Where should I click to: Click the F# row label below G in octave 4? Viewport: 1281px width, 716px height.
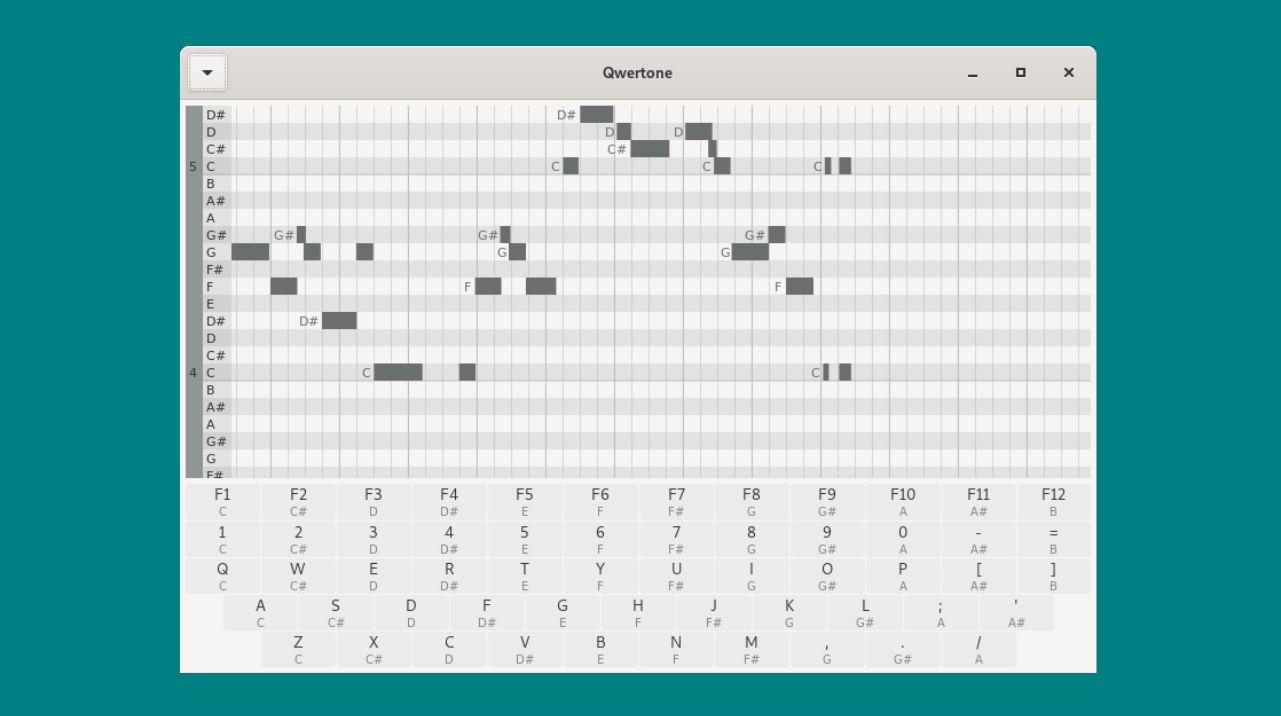point(215,269)
